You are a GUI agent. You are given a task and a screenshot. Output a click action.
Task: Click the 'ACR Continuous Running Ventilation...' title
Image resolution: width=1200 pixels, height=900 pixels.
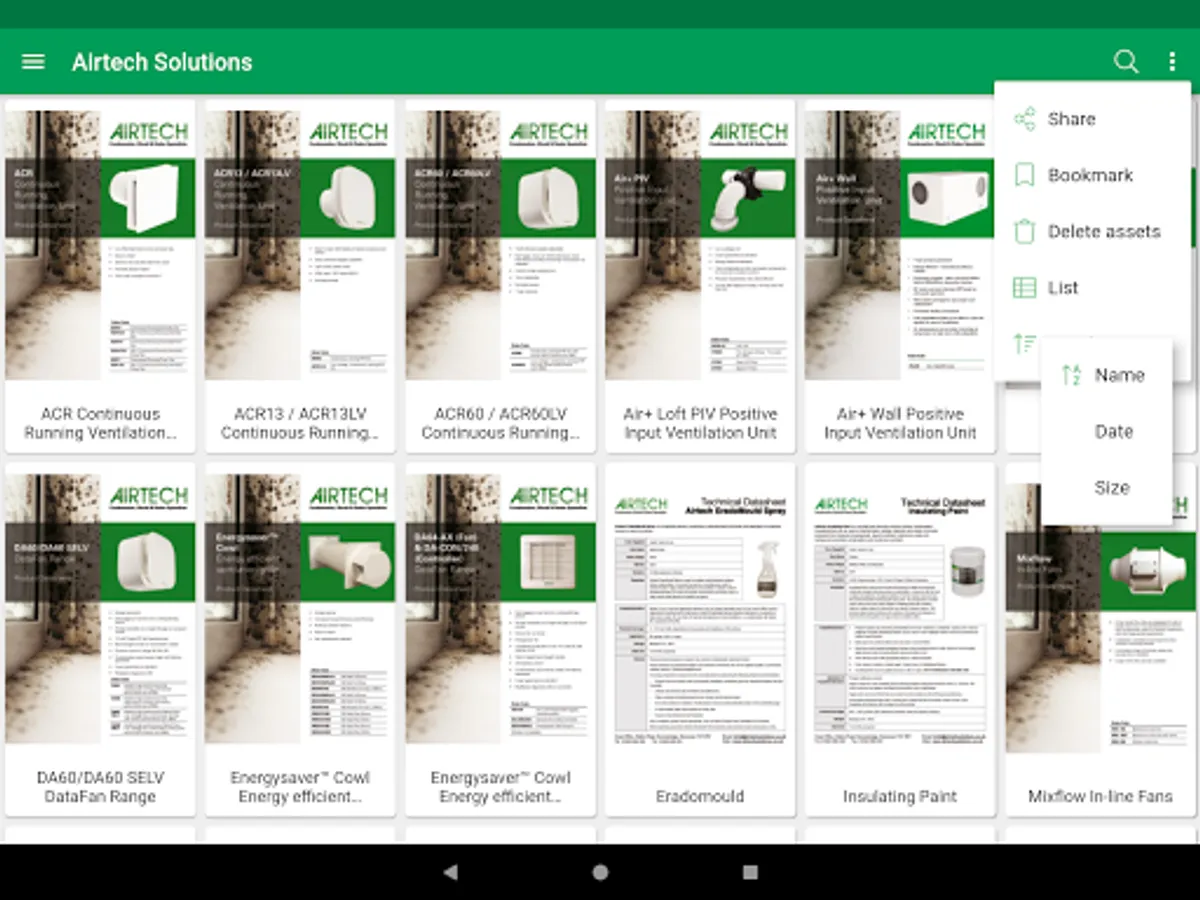pyautogui.click(x=100, y=423)
